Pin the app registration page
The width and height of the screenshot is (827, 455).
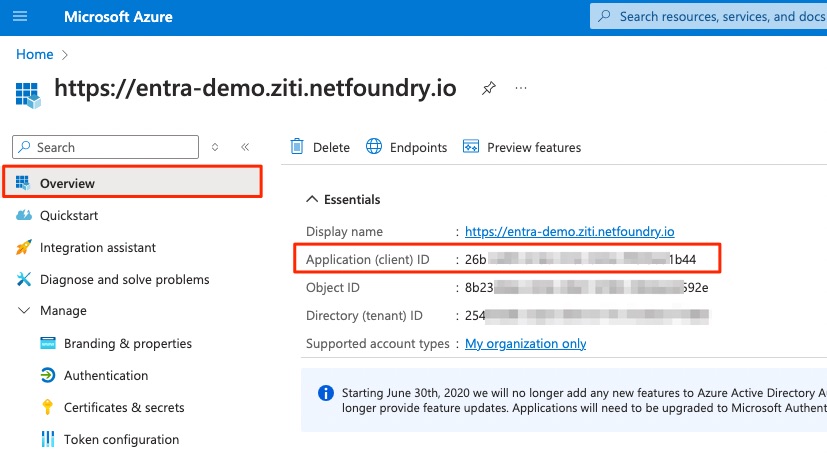pyautogui.click(x=488, y=88)
